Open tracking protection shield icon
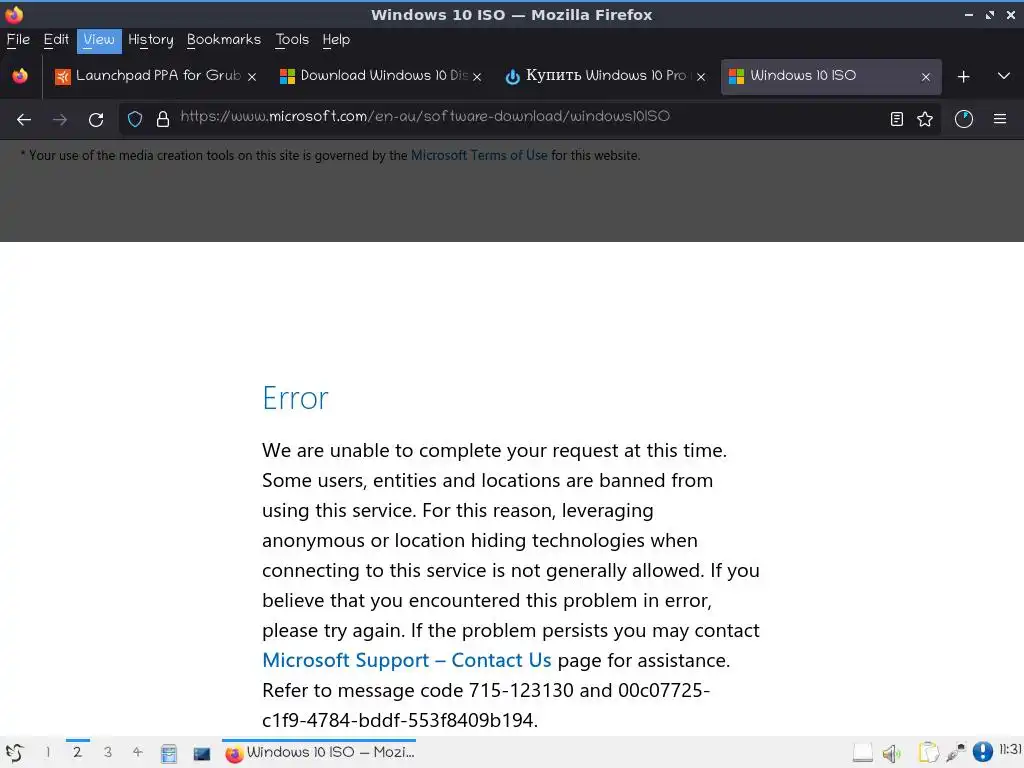Viewport: 1024px width, 768px height. pyautogui.click(x=135, y=119)
